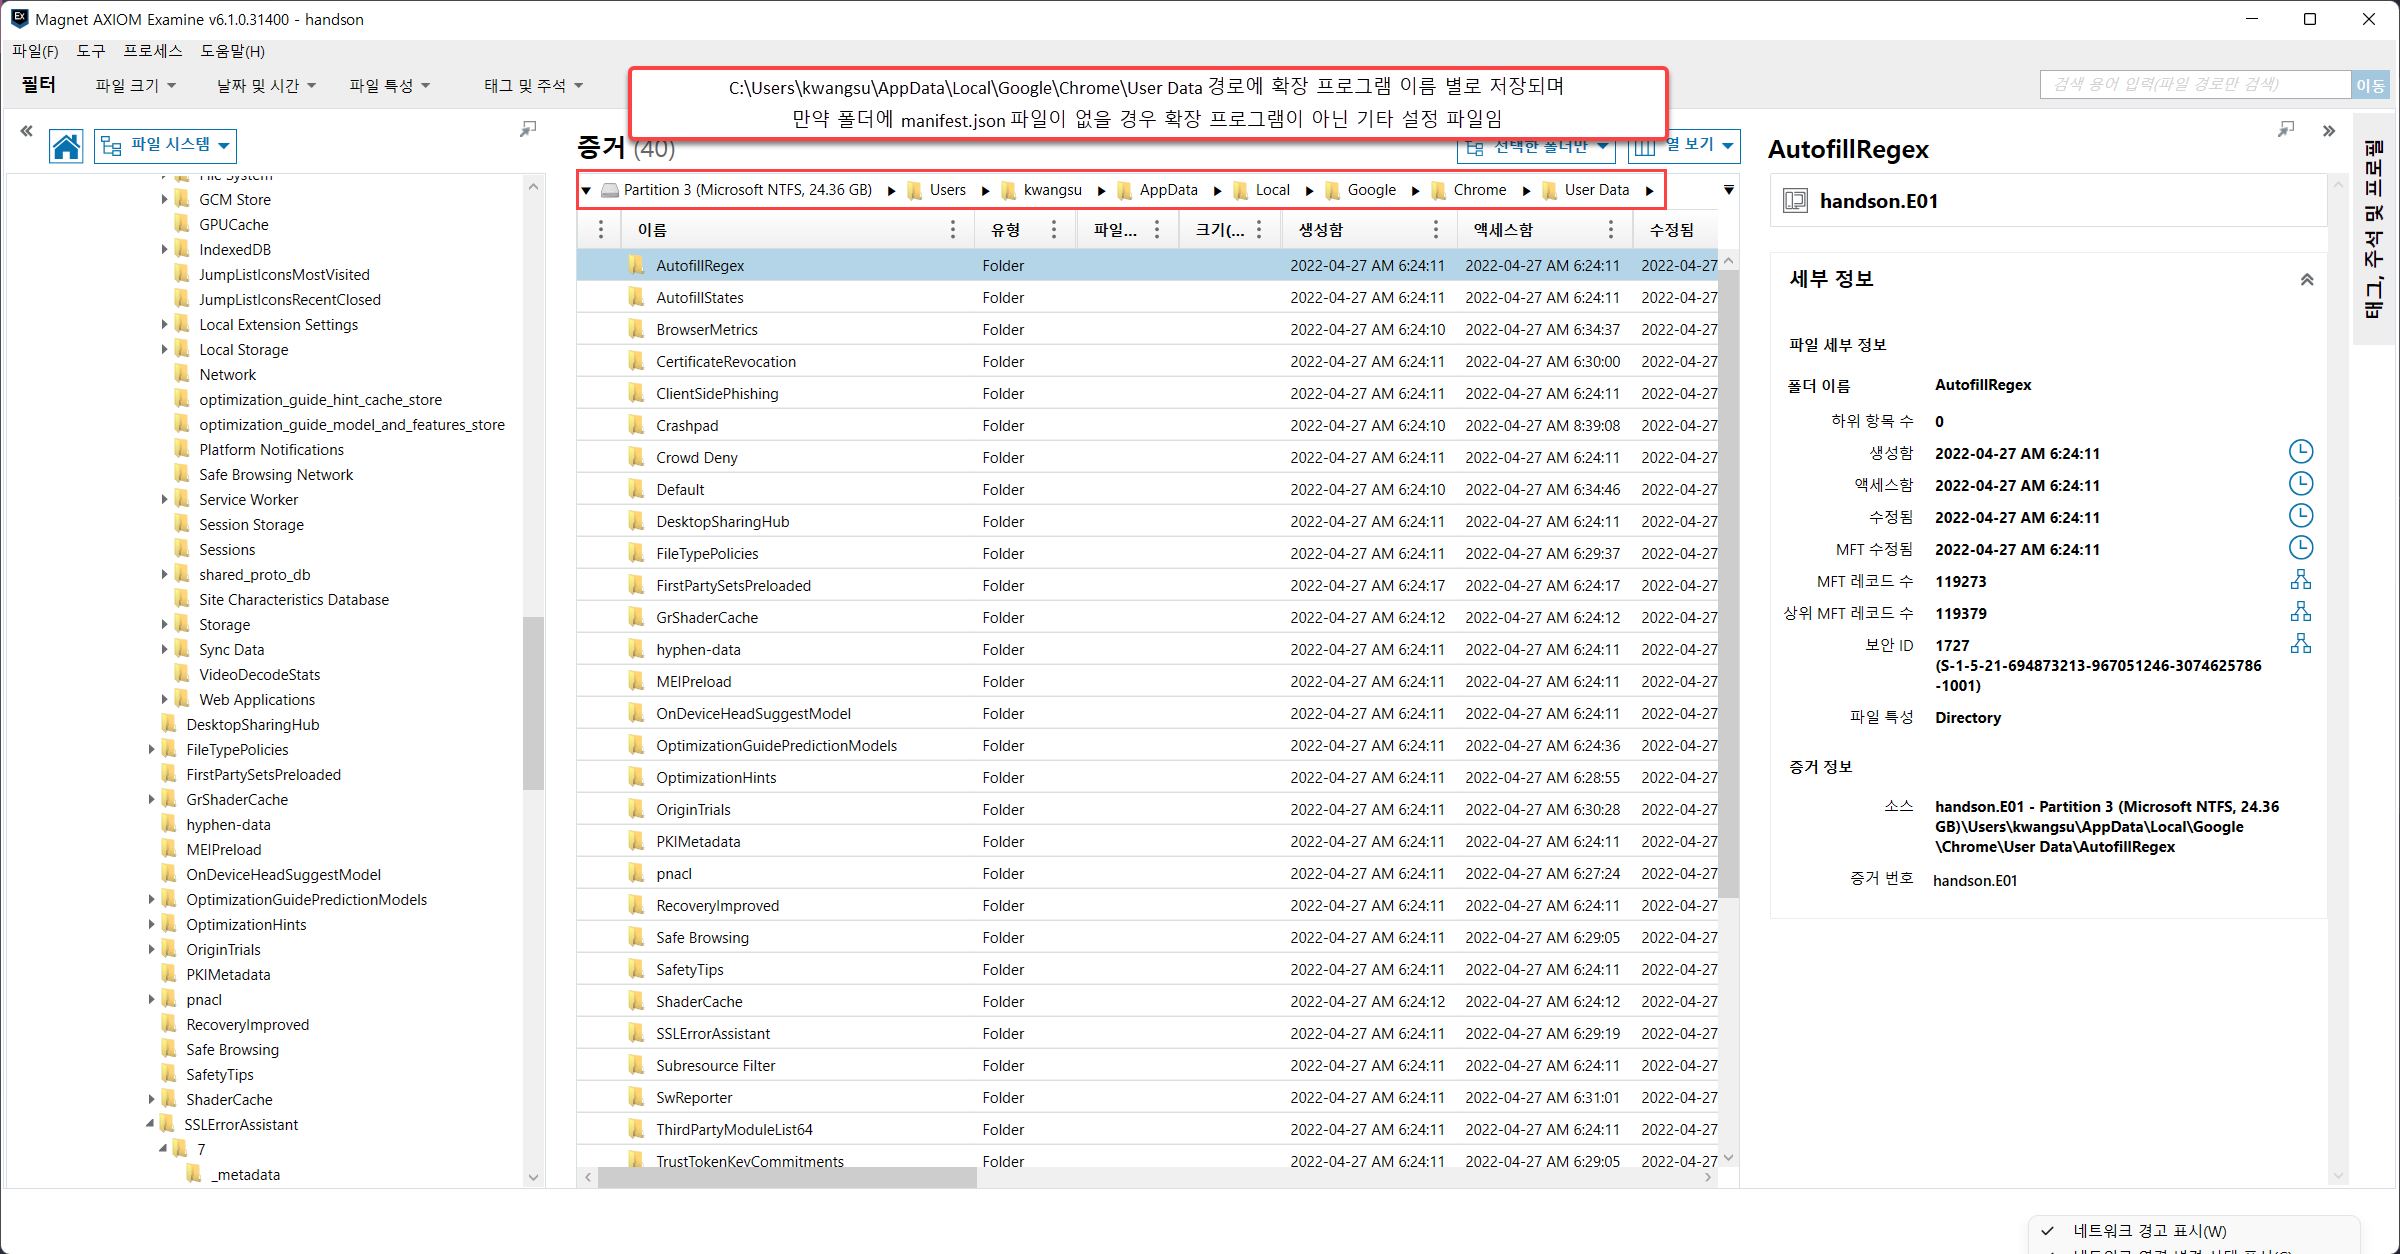Click the evidence table horizontal scrollbar thumb
Image resolution: width=2400 pixels, height=1254 pixels.
click(787, 1178)
